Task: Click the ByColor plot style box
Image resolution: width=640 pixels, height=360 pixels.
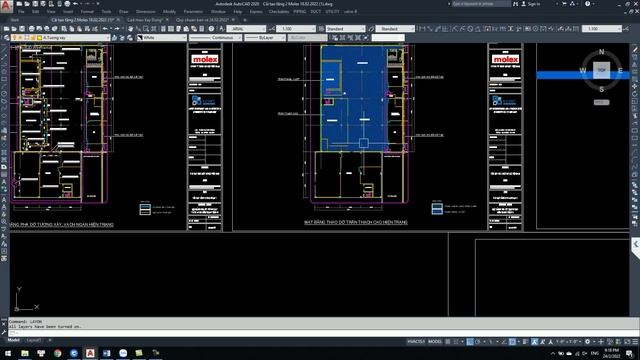Action: pos(307,38)
